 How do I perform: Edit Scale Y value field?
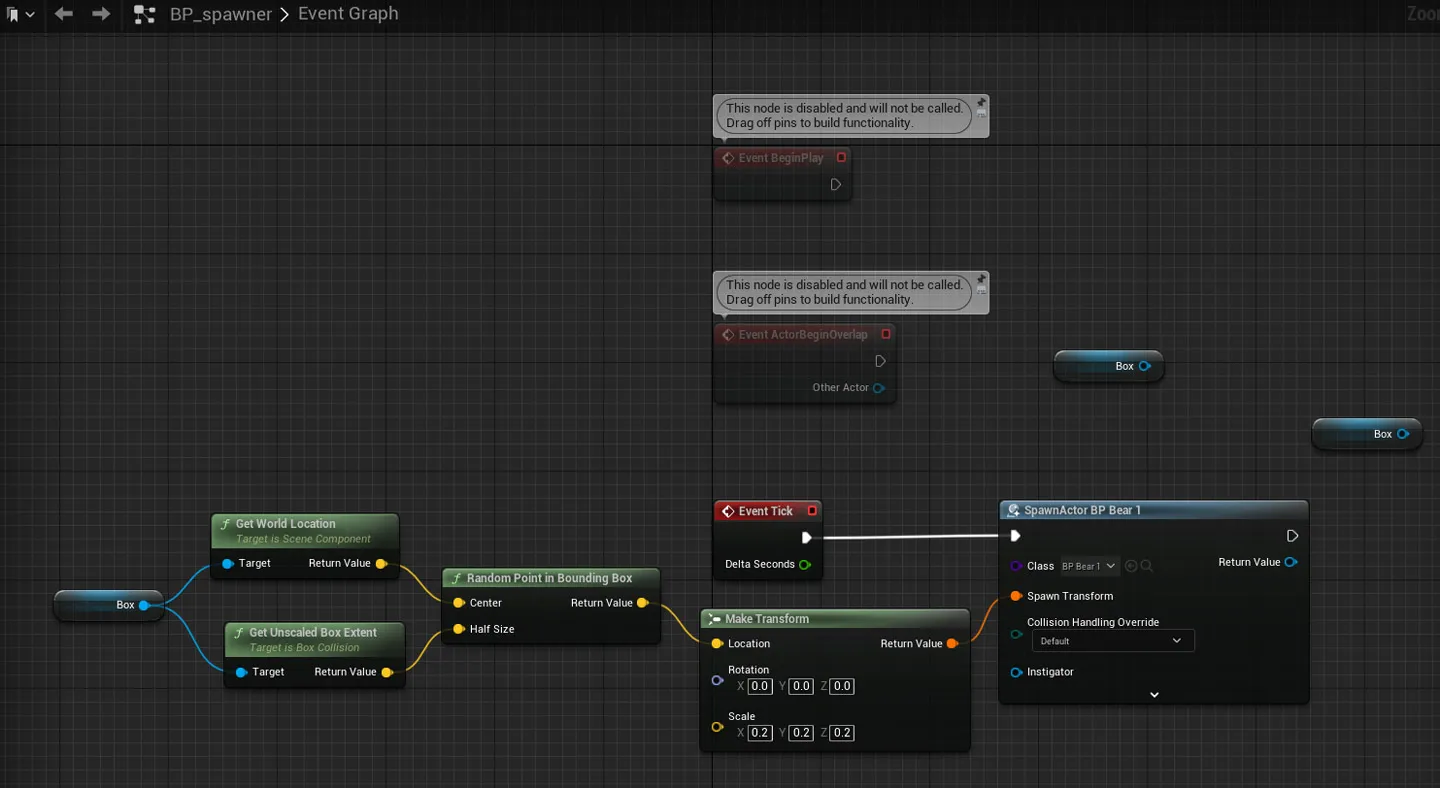[x=801, y=733]
